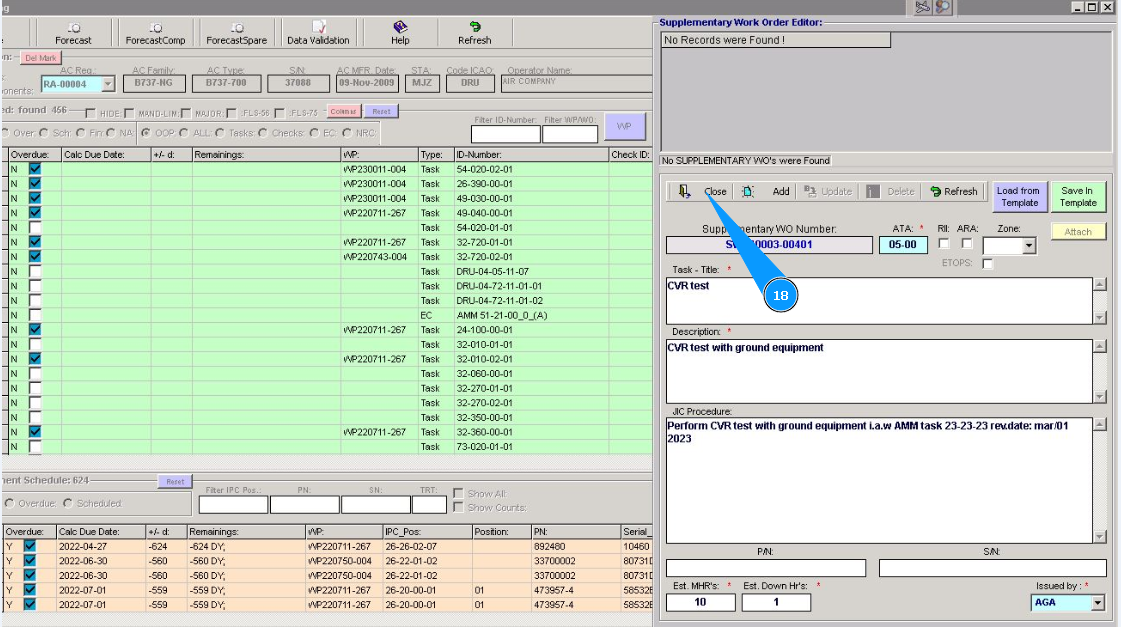Refresh using the main toolbar icon

click(474, 31)
